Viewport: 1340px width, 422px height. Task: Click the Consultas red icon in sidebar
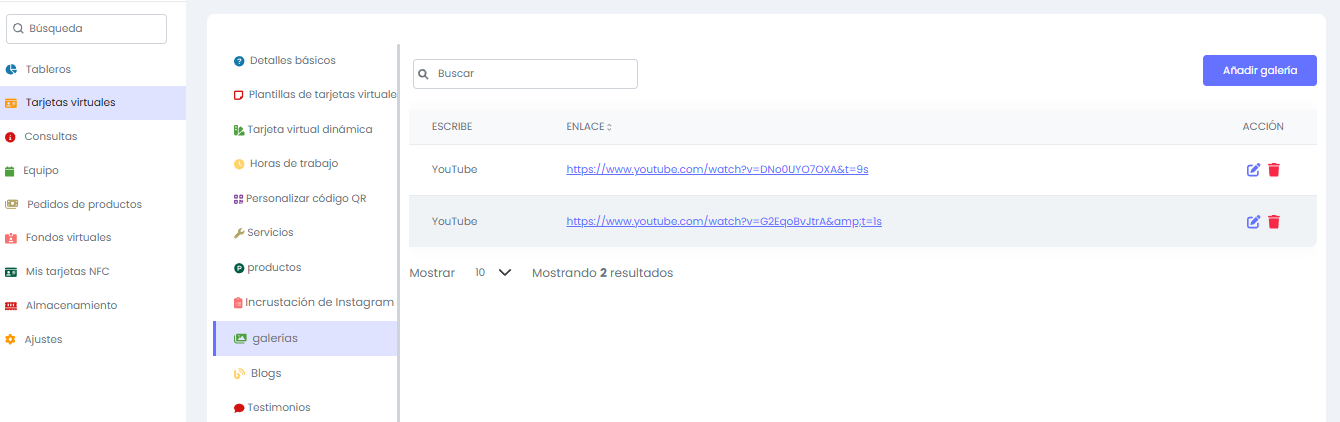[11, 137]
